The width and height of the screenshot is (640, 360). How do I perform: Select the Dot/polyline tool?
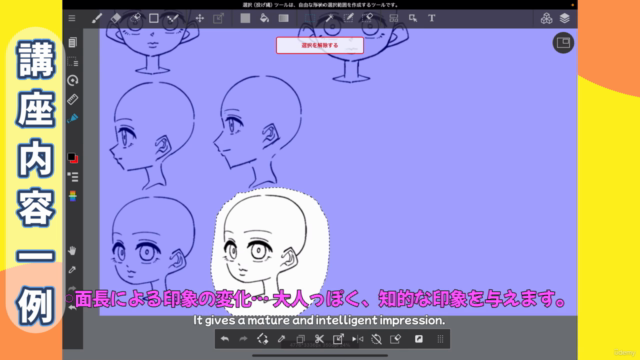click(x=173, y=18)
